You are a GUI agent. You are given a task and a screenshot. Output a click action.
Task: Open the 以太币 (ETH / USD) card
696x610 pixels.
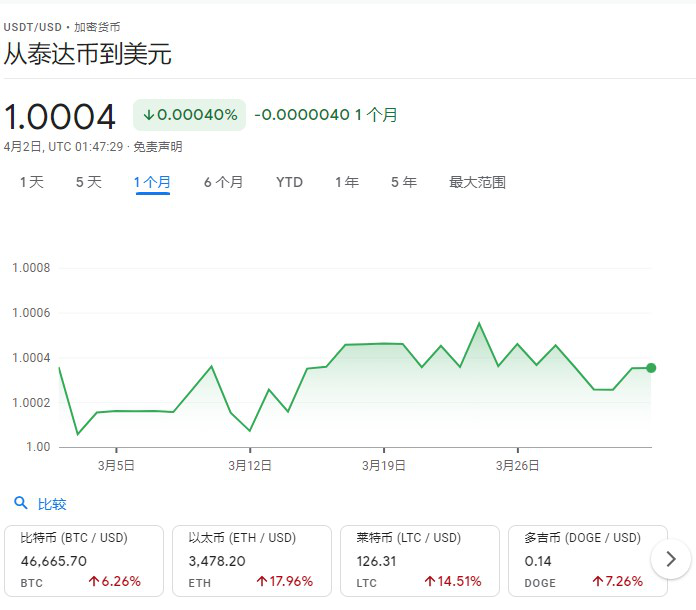252,559
